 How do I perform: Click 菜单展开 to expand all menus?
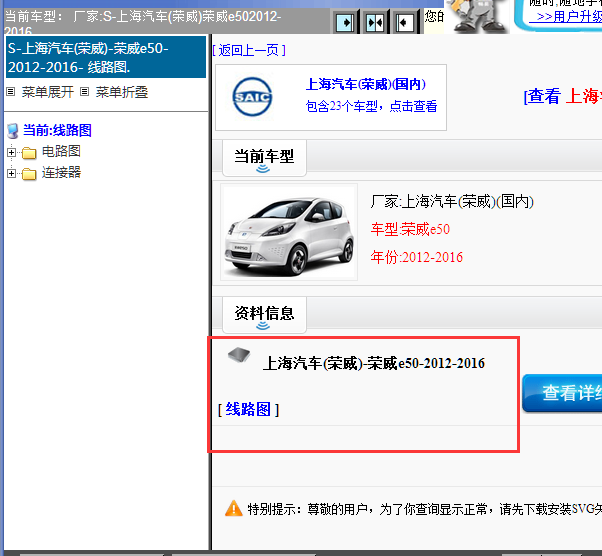pyautogui.click(x=47, y=92)
